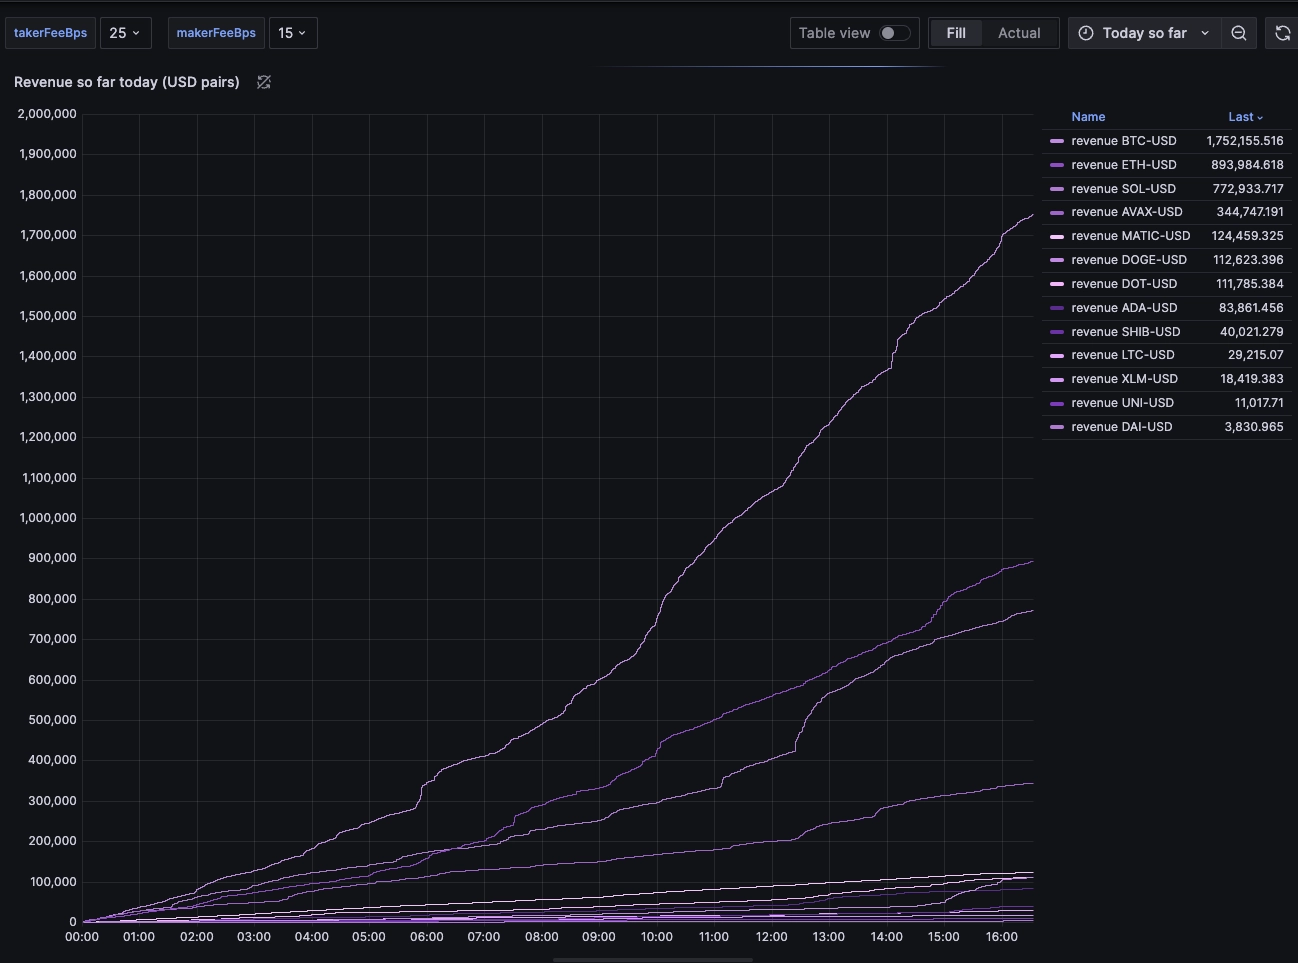Click the DAI-USD last value 3,830.965
1298x963 pixels.
[1254, 427]
